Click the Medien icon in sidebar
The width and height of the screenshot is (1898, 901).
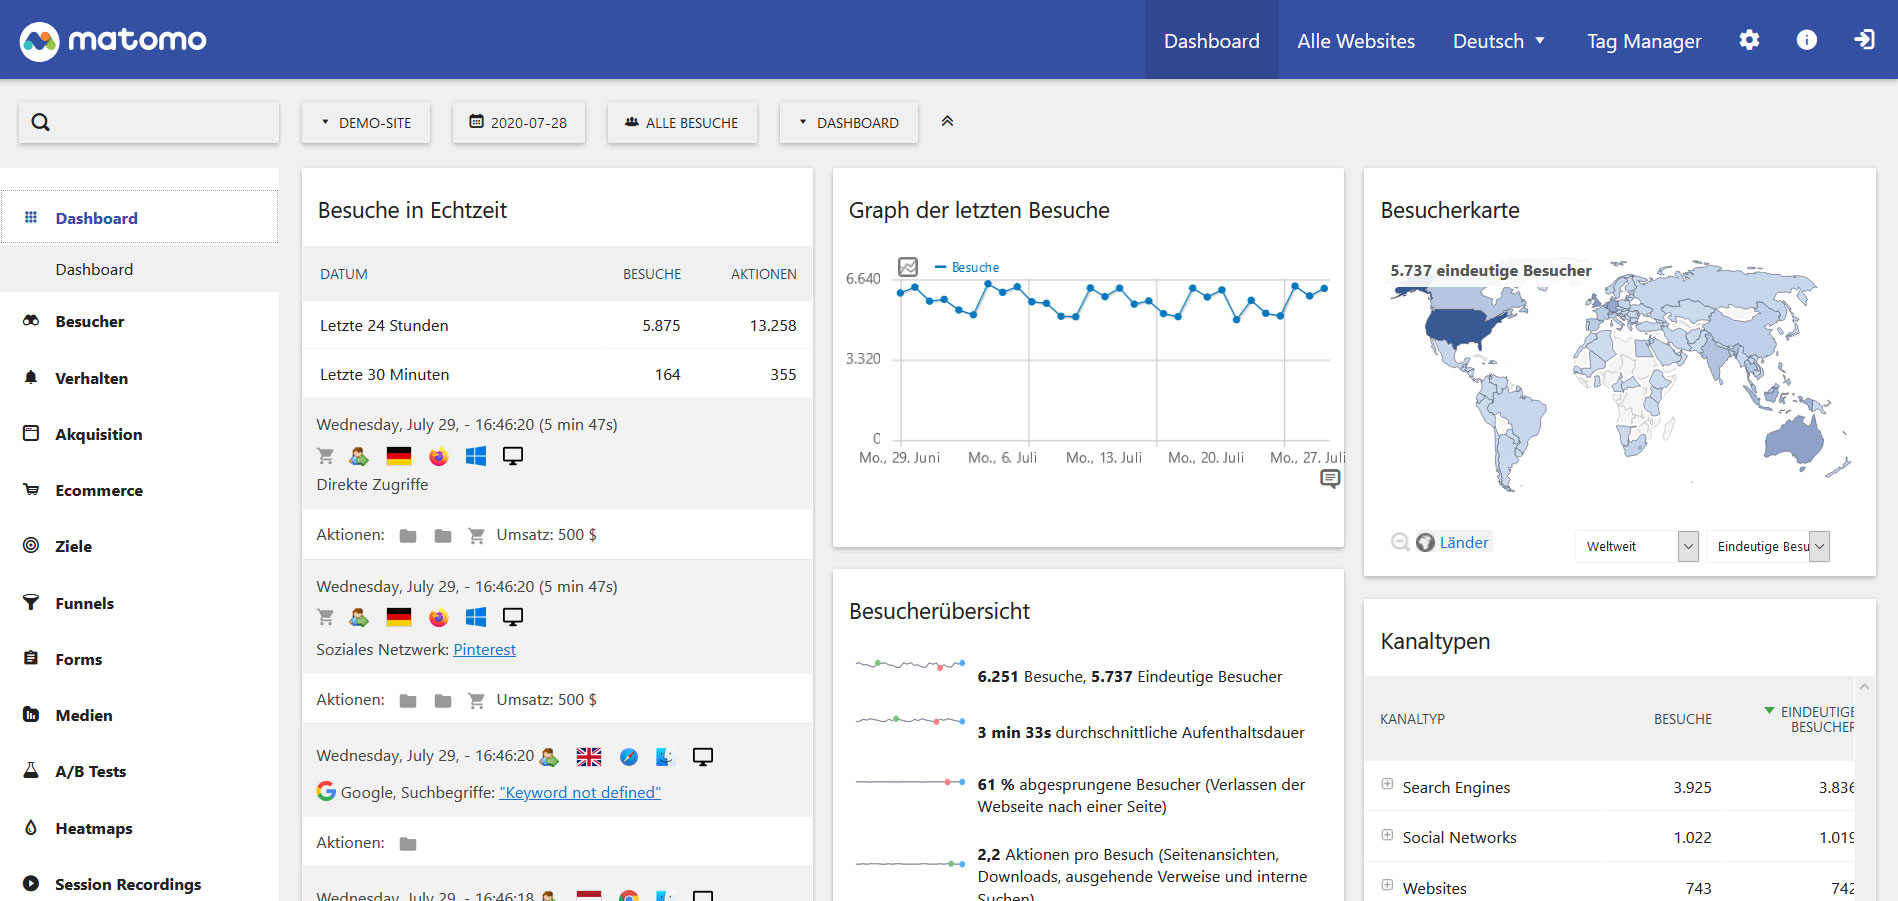[x=31, y=714]
